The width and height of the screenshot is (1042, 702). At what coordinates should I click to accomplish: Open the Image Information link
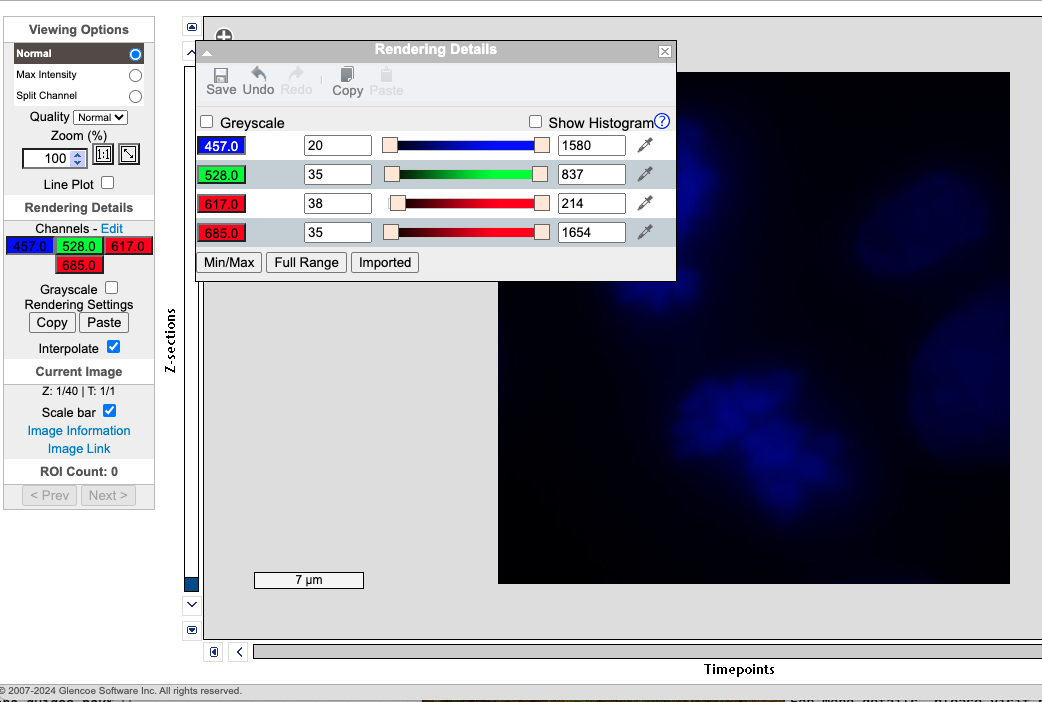(79, 431)
